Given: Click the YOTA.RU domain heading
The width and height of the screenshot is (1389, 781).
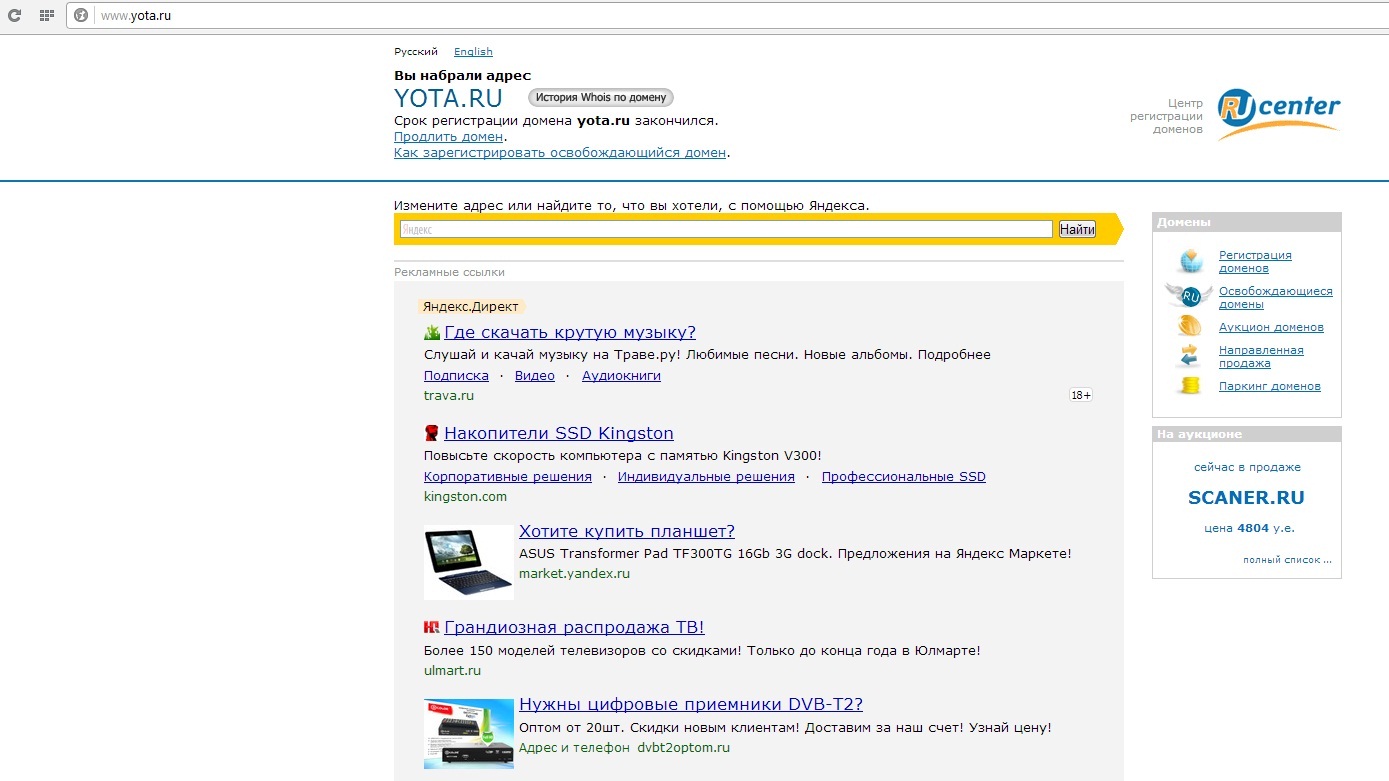Looking at the screenshot, I should (x=448, y=98).
